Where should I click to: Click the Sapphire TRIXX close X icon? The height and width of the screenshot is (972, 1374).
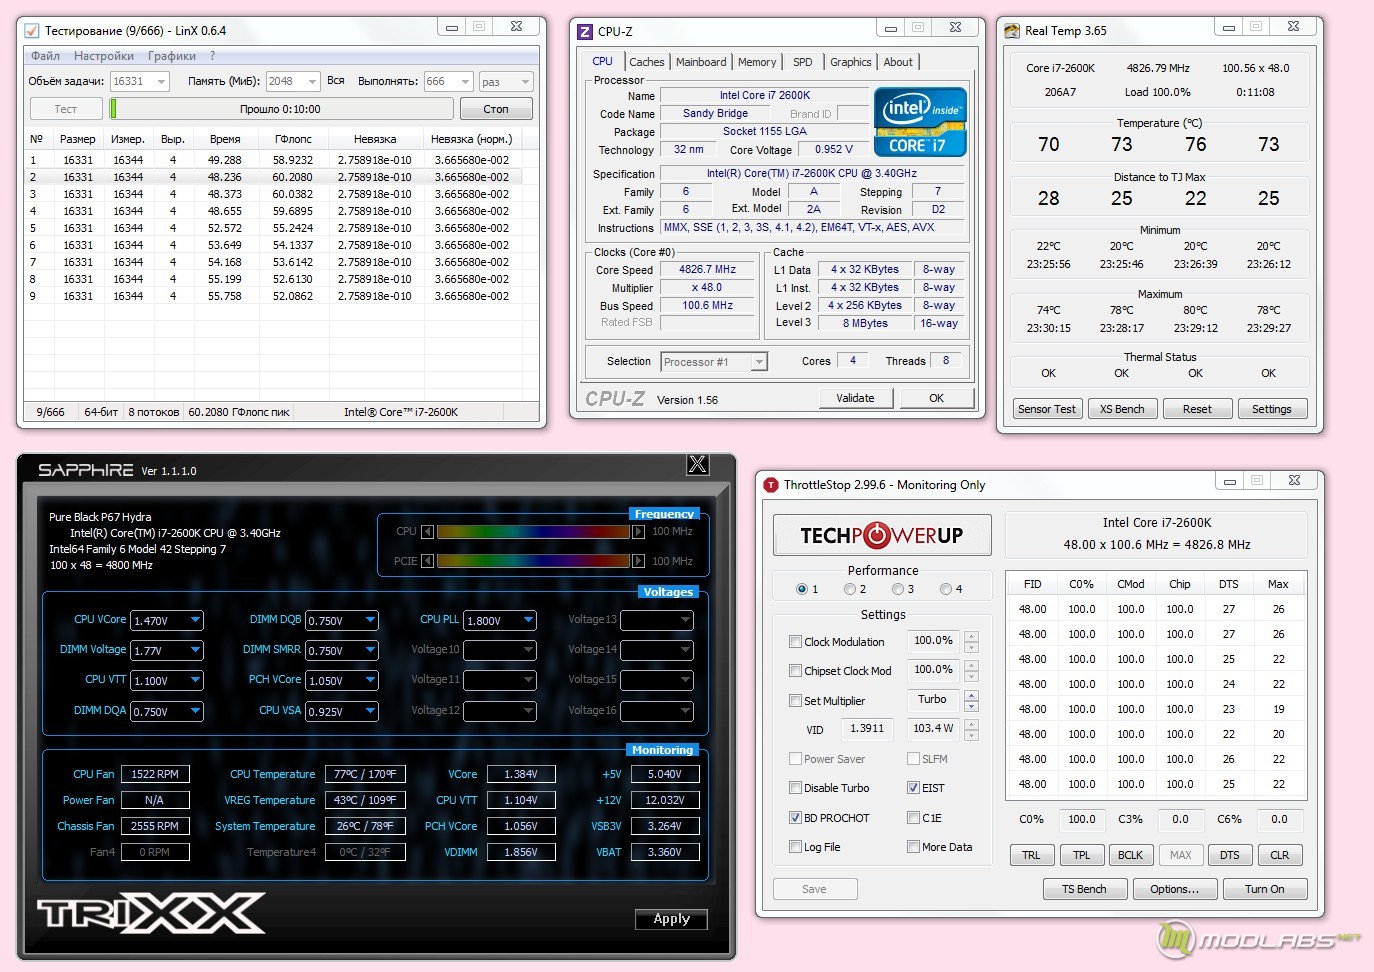[697, 464]
